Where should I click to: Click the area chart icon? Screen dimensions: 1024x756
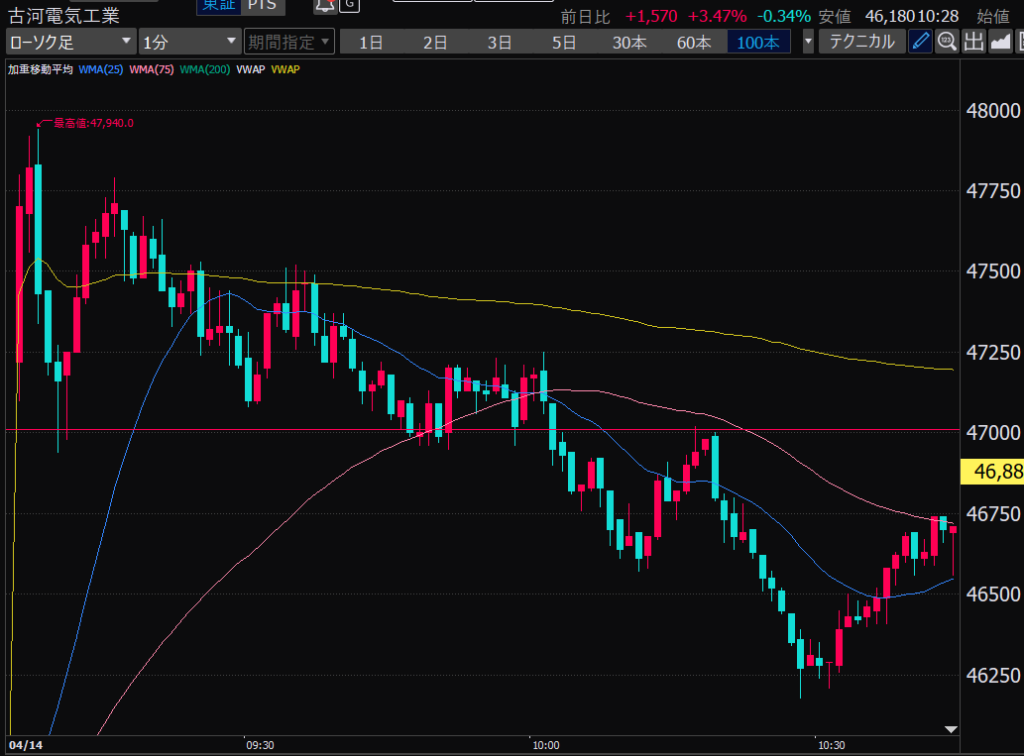[1001, 41]
